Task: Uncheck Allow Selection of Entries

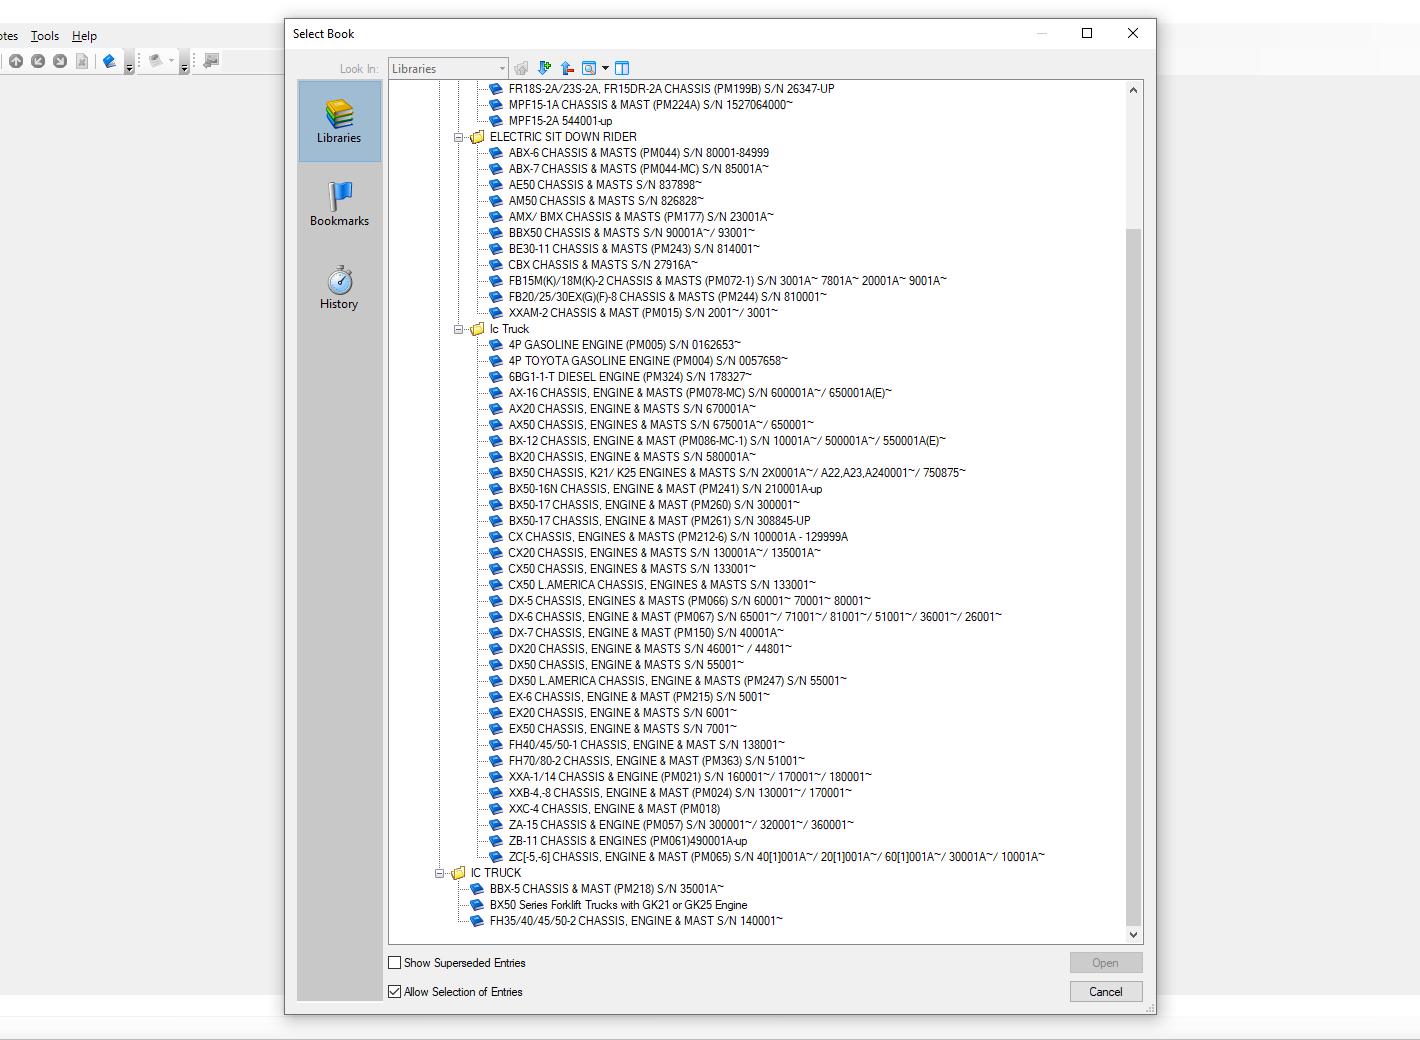Action: [395, 992]
